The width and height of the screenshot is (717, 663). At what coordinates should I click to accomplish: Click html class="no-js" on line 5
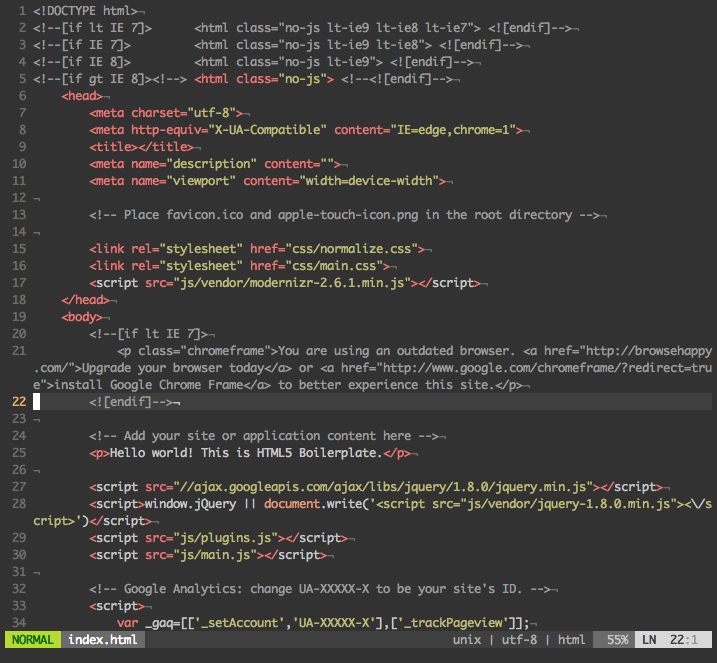click(264, 79)
